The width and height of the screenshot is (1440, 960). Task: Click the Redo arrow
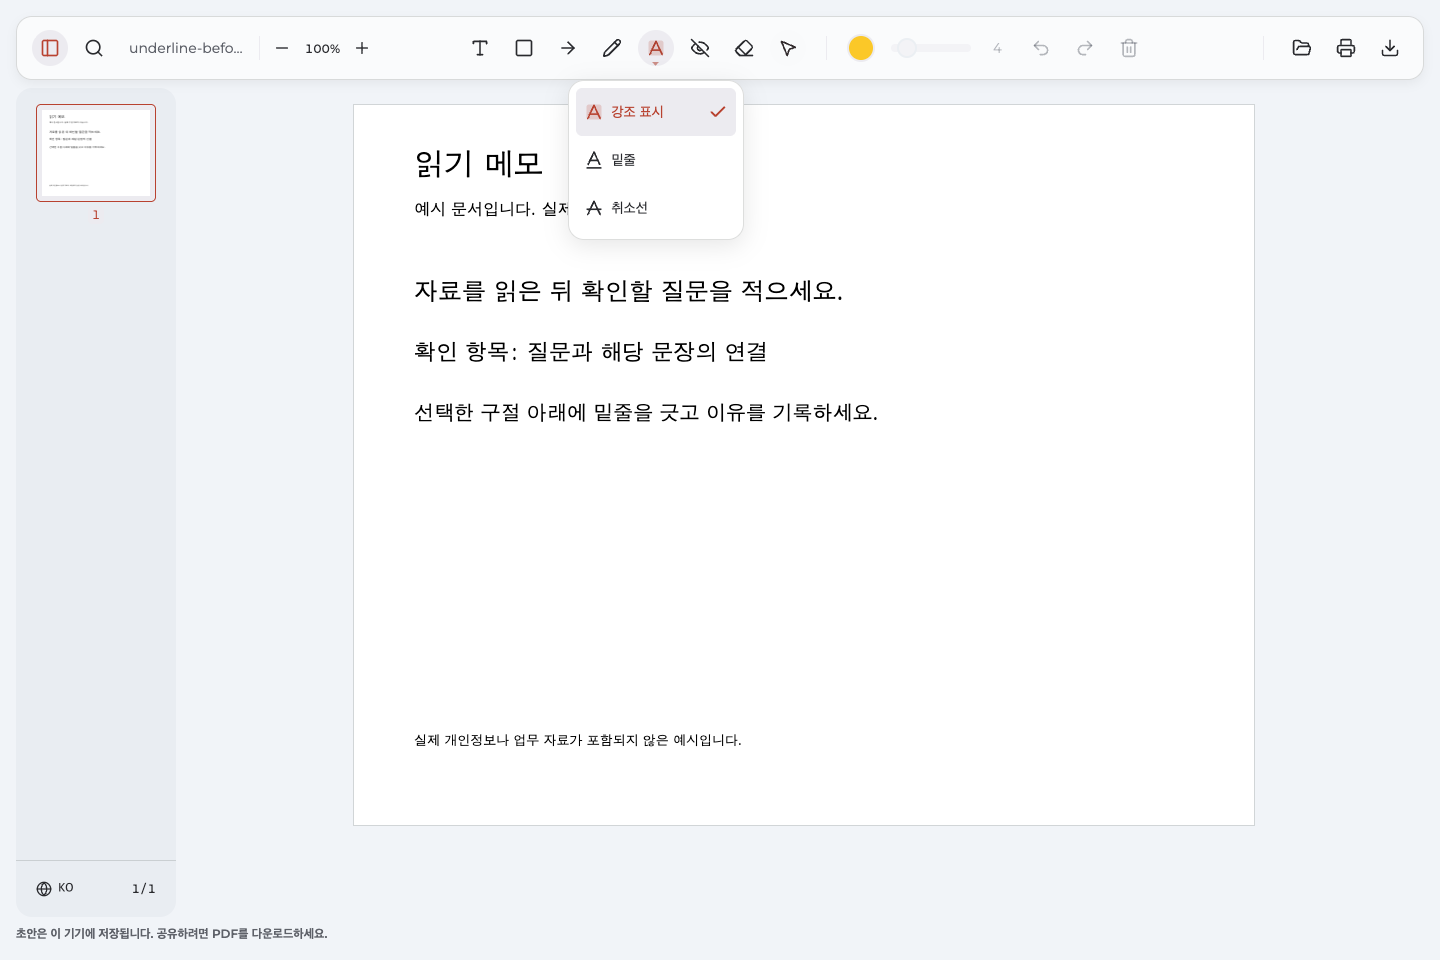[1085, 48]
